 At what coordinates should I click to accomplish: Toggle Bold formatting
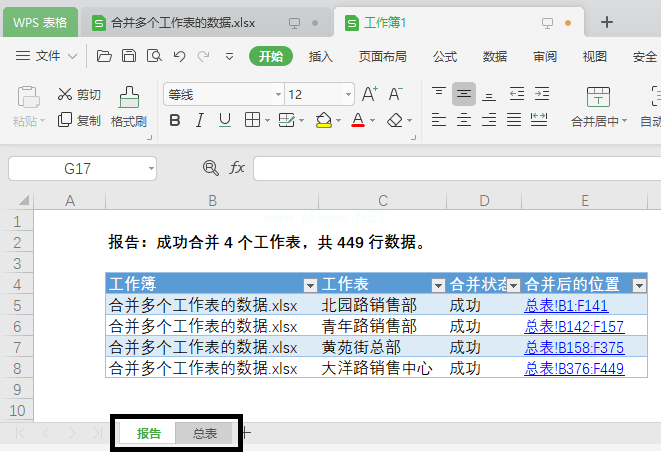click(175, 120)
